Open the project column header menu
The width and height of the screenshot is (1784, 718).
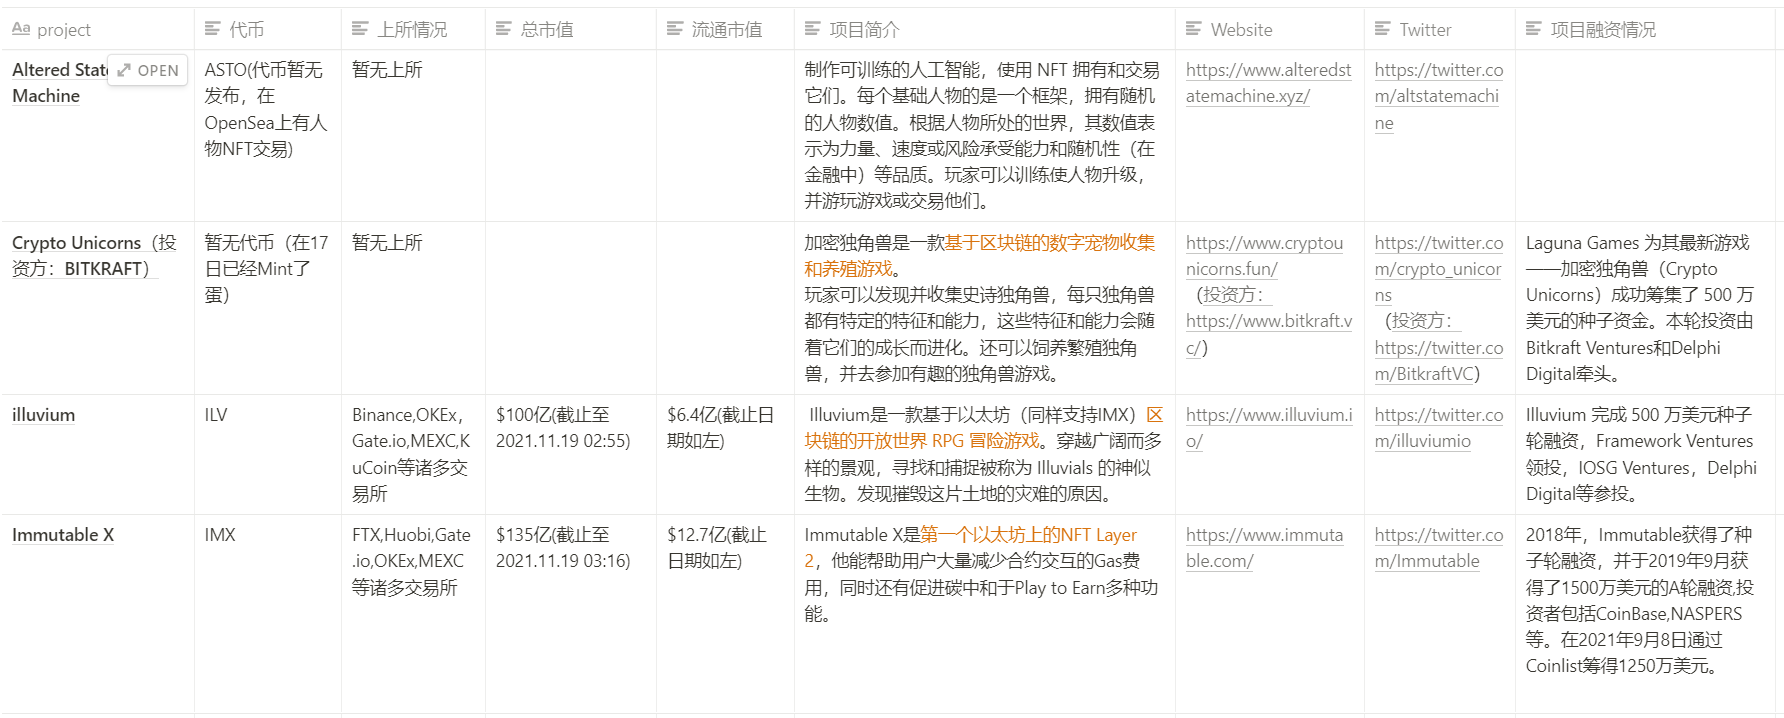[x=97, y=29]
